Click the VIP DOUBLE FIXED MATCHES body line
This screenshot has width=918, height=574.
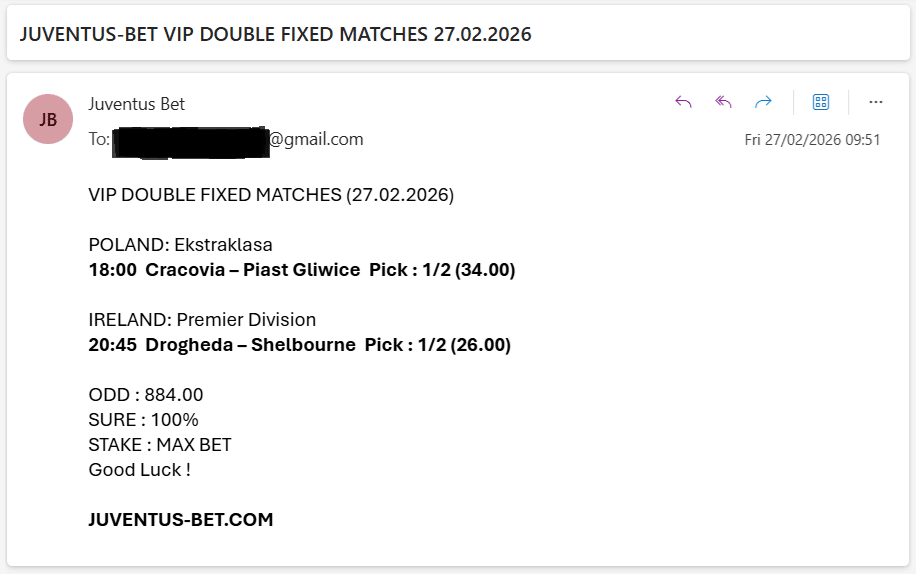271,195
